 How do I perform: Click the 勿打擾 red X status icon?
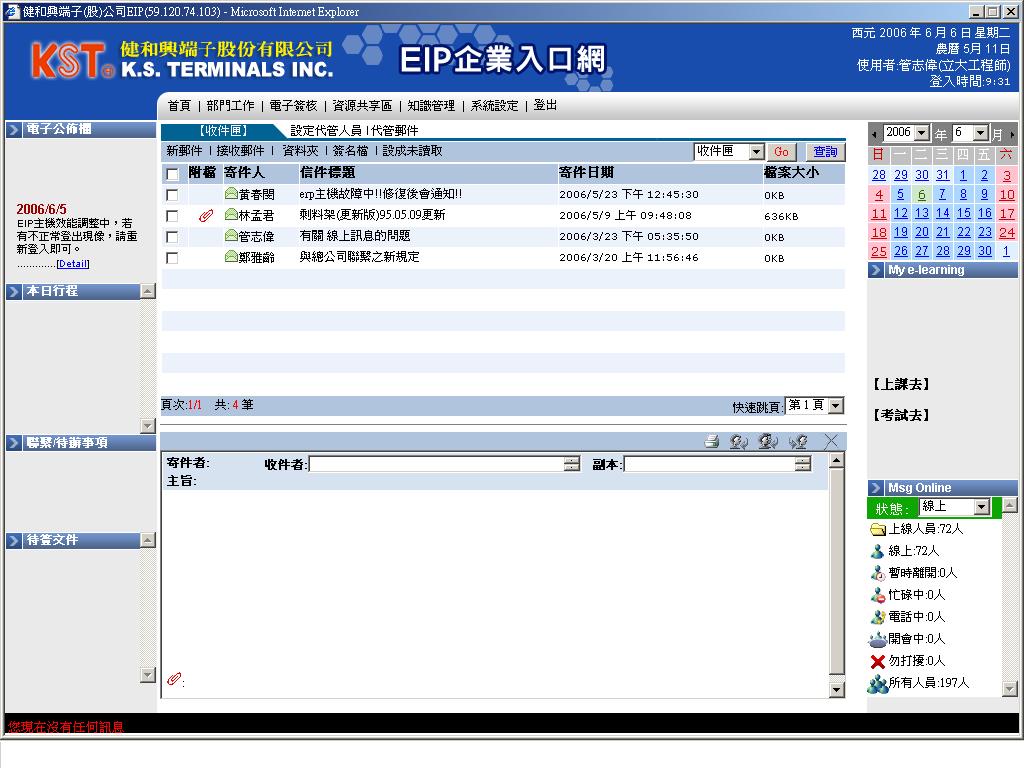pyautogui.click(x=878, y=661)
